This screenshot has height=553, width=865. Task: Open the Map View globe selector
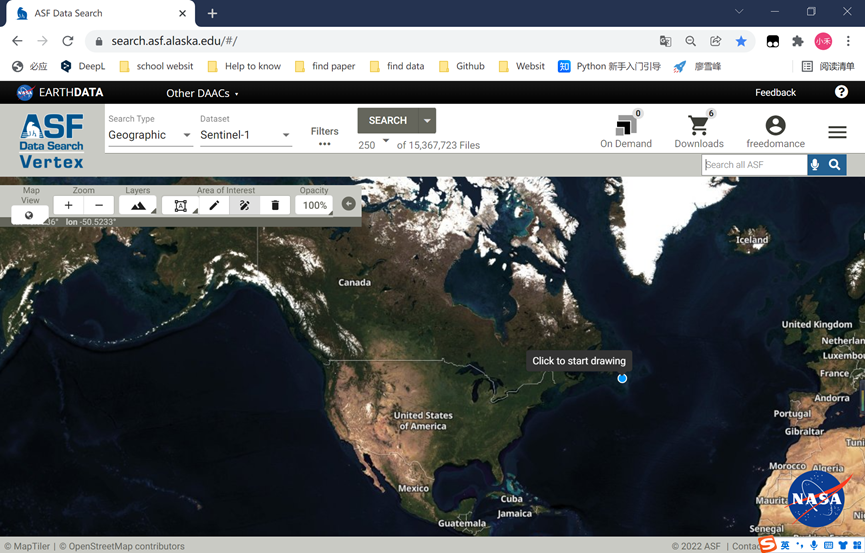coord(29,215)
